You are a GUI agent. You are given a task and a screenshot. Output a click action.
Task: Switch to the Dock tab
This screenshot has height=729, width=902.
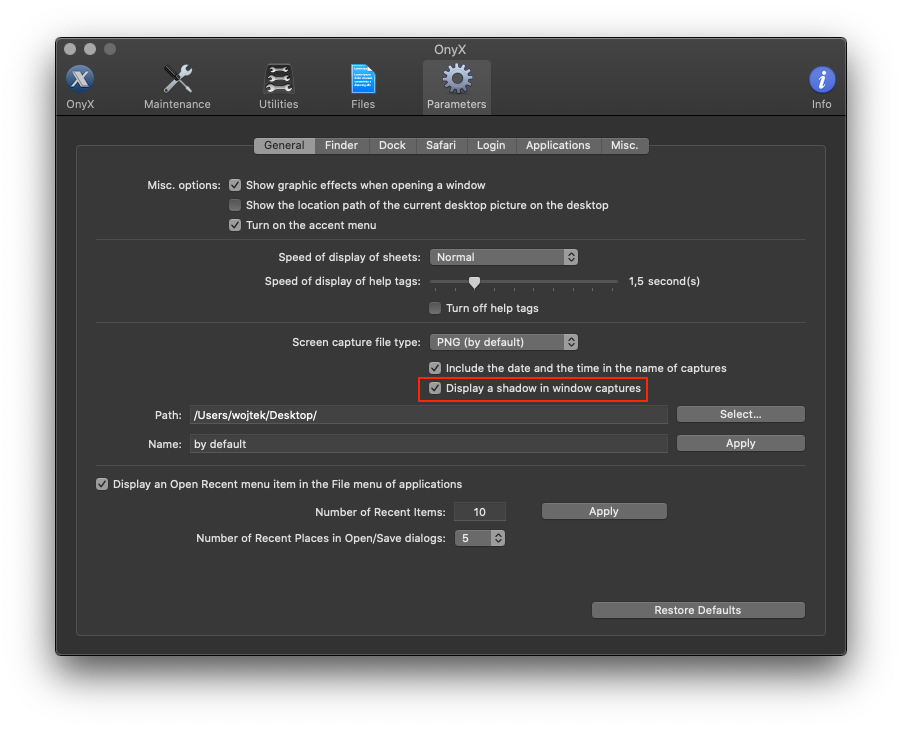(392, 146)
